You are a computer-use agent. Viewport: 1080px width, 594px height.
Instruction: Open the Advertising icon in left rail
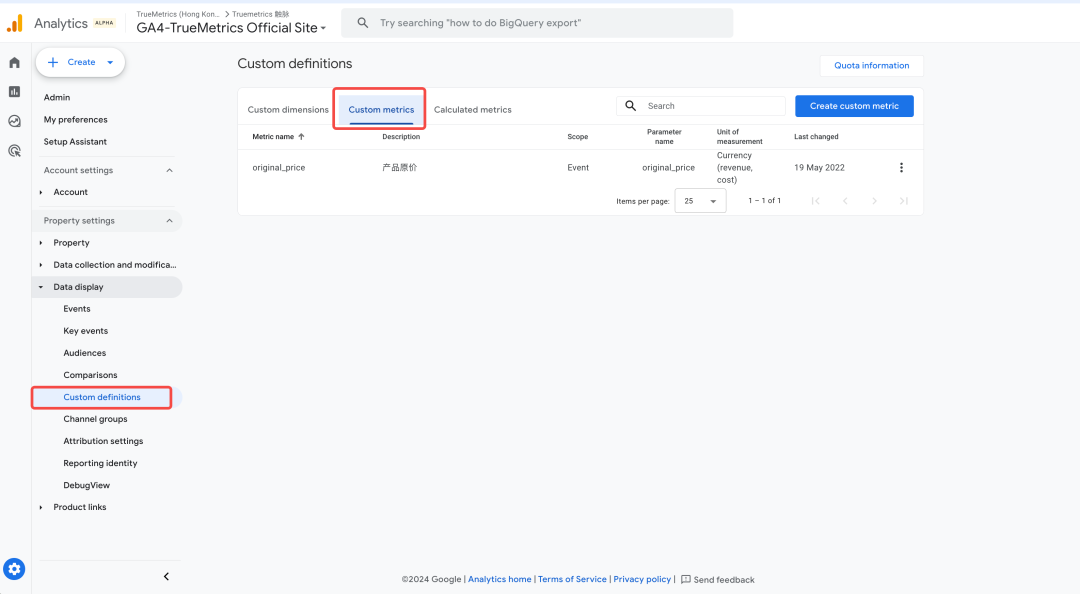pyautogui.click(x=14, y=151)
